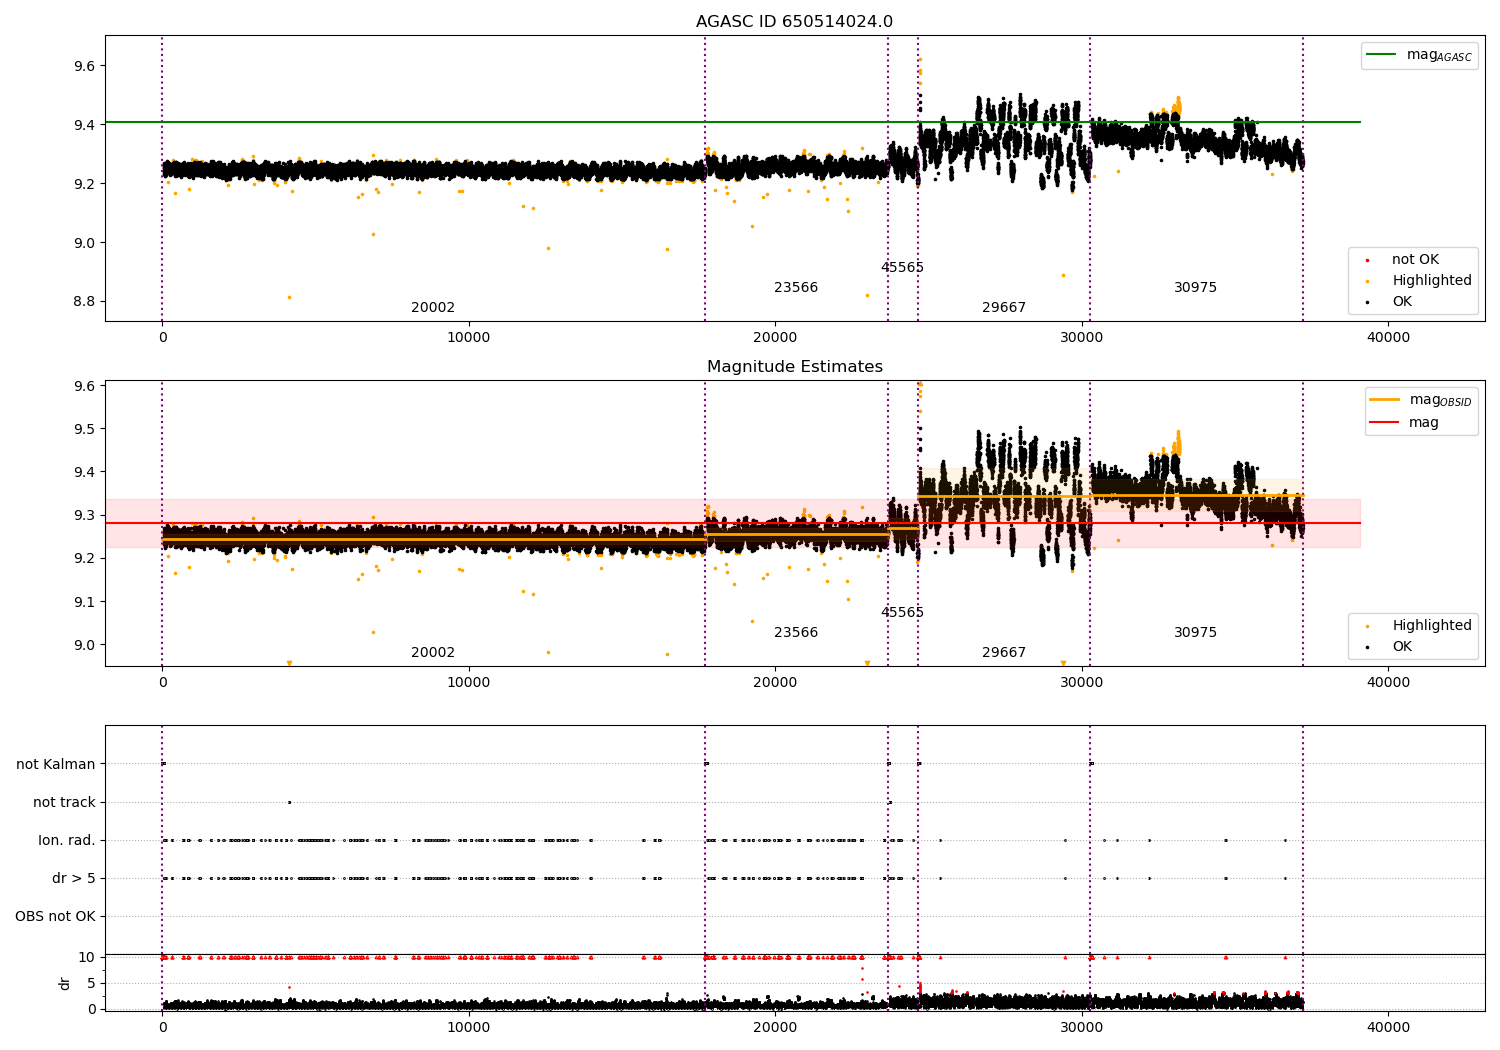Click the "40000" x-tick of the bottom plot
The width and height of the screenshot is (1500, 1050).
tap(1388, 1027)
